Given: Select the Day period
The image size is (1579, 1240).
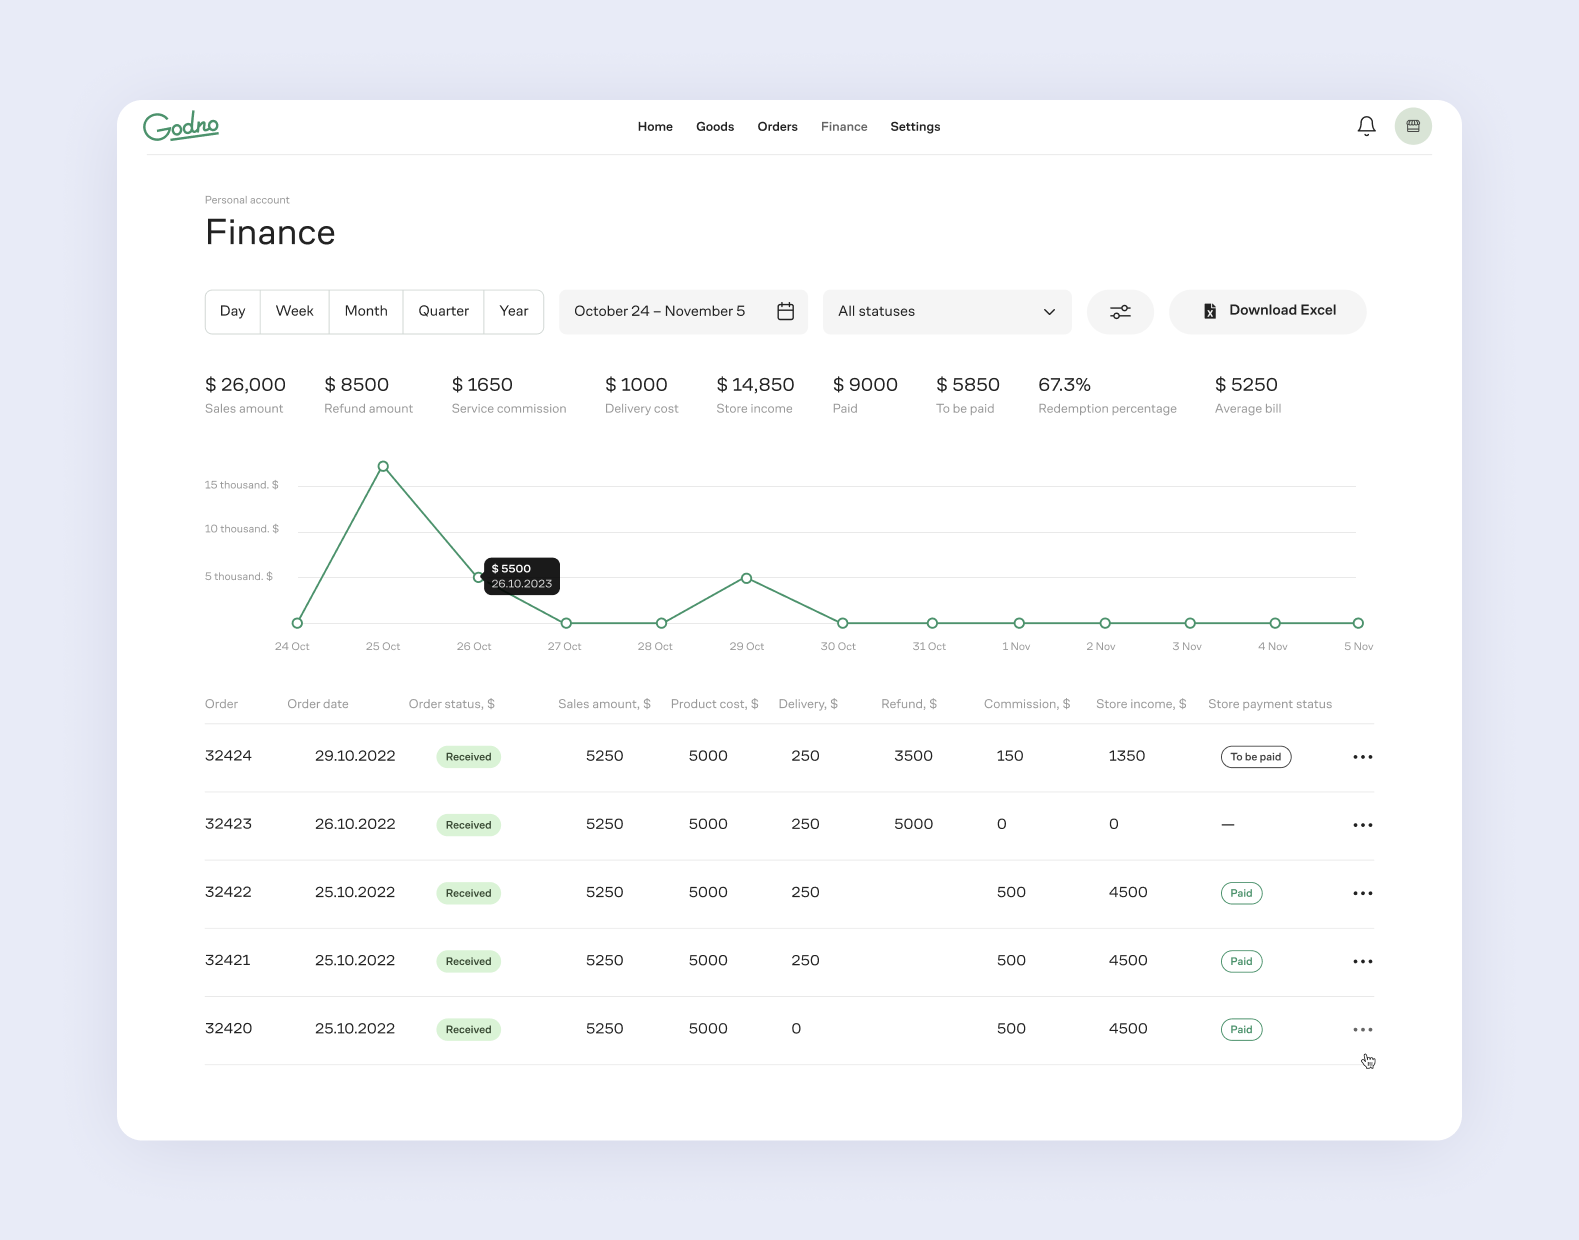Looking at the screenshot, I should (x=233, y=312).
